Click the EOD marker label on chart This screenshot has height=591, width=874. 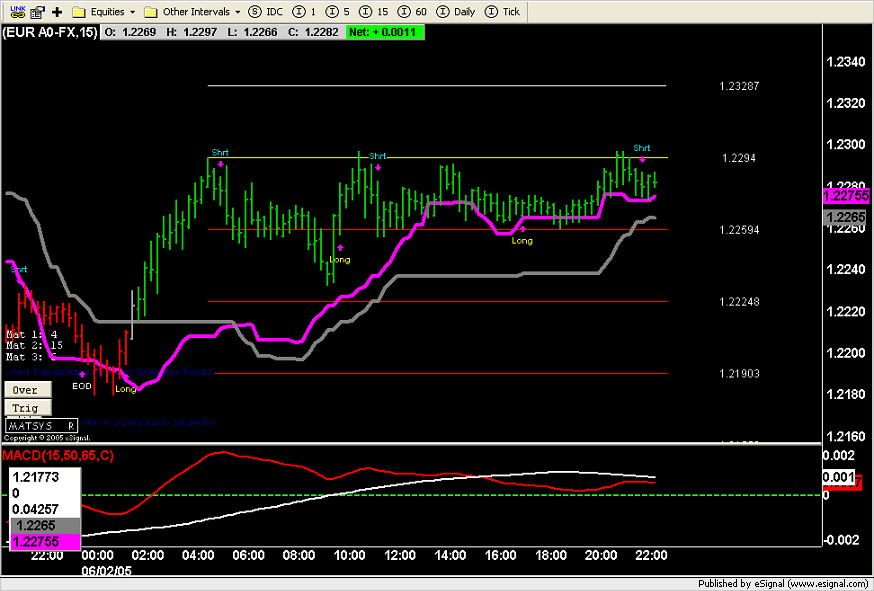pyautogui.click(x=81, y=386)
